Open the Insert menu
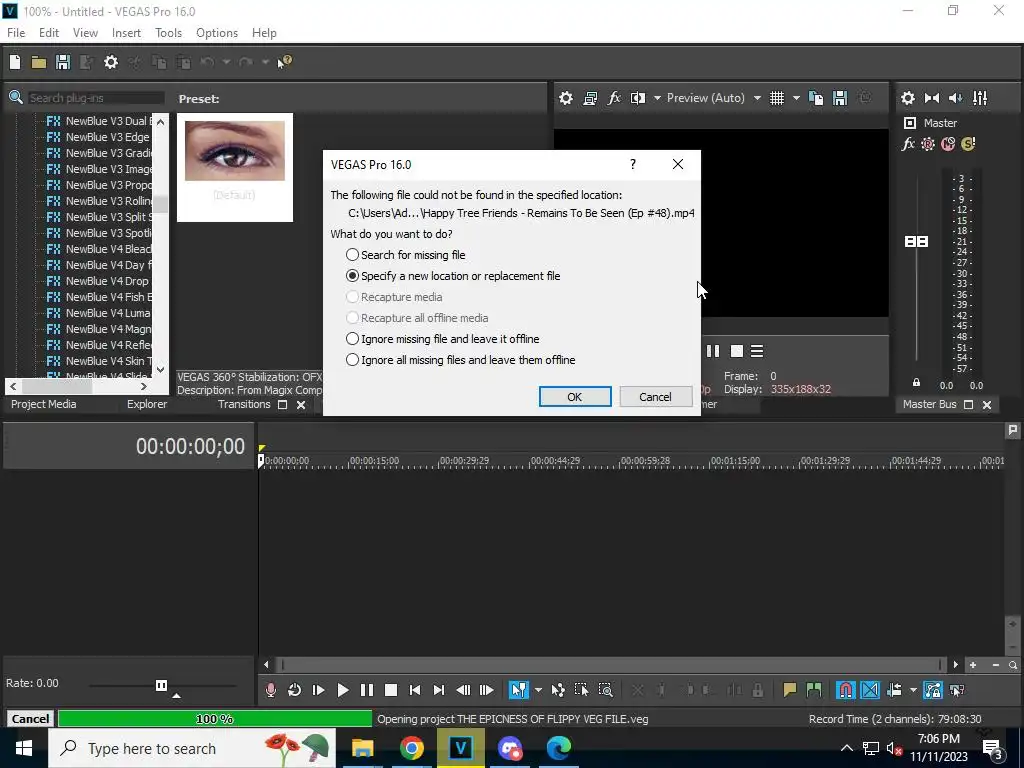Image resolution: width=1024 pixels, height=768 pixels. click(126, 33)
